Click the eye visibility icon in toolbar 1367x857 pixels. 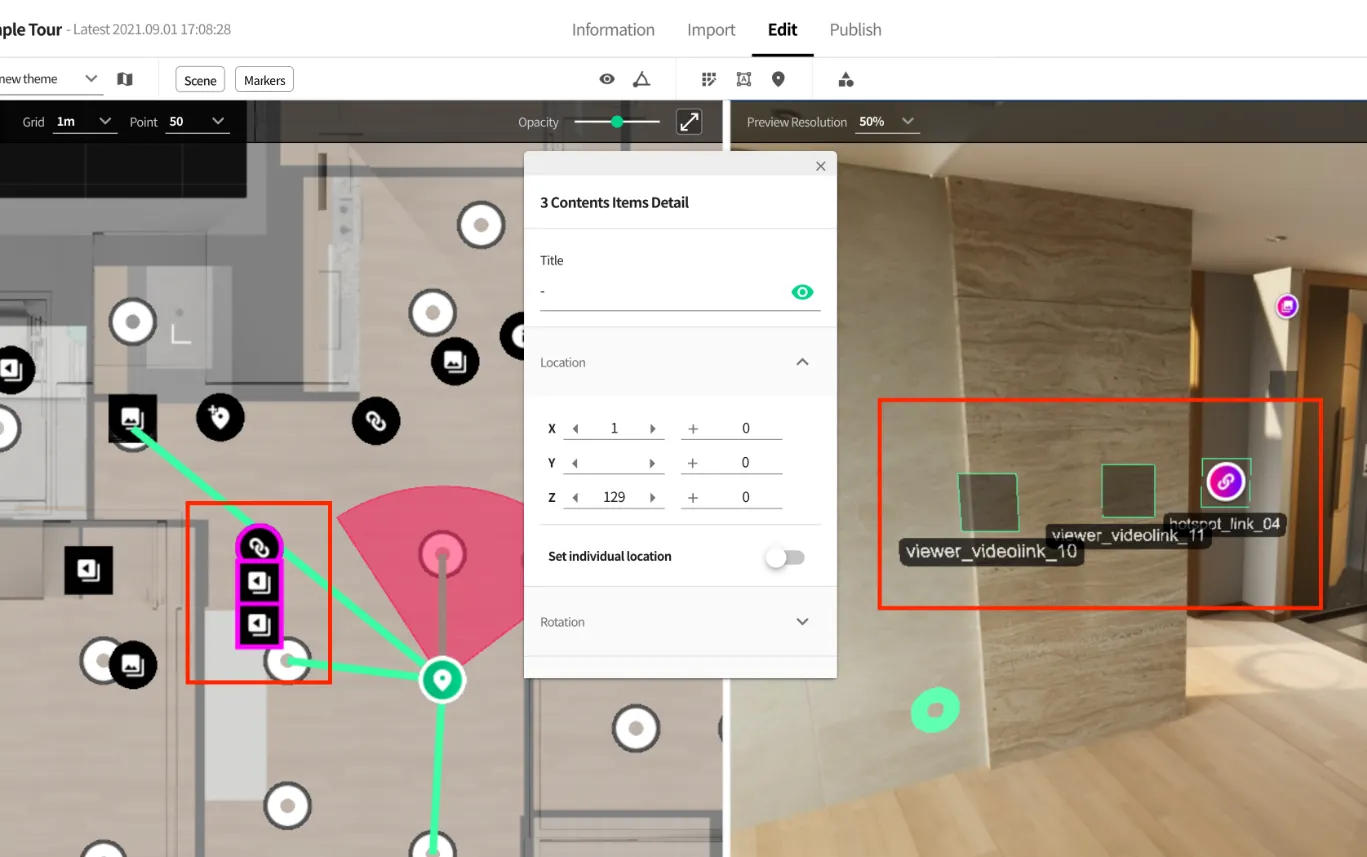click(607, 79)
